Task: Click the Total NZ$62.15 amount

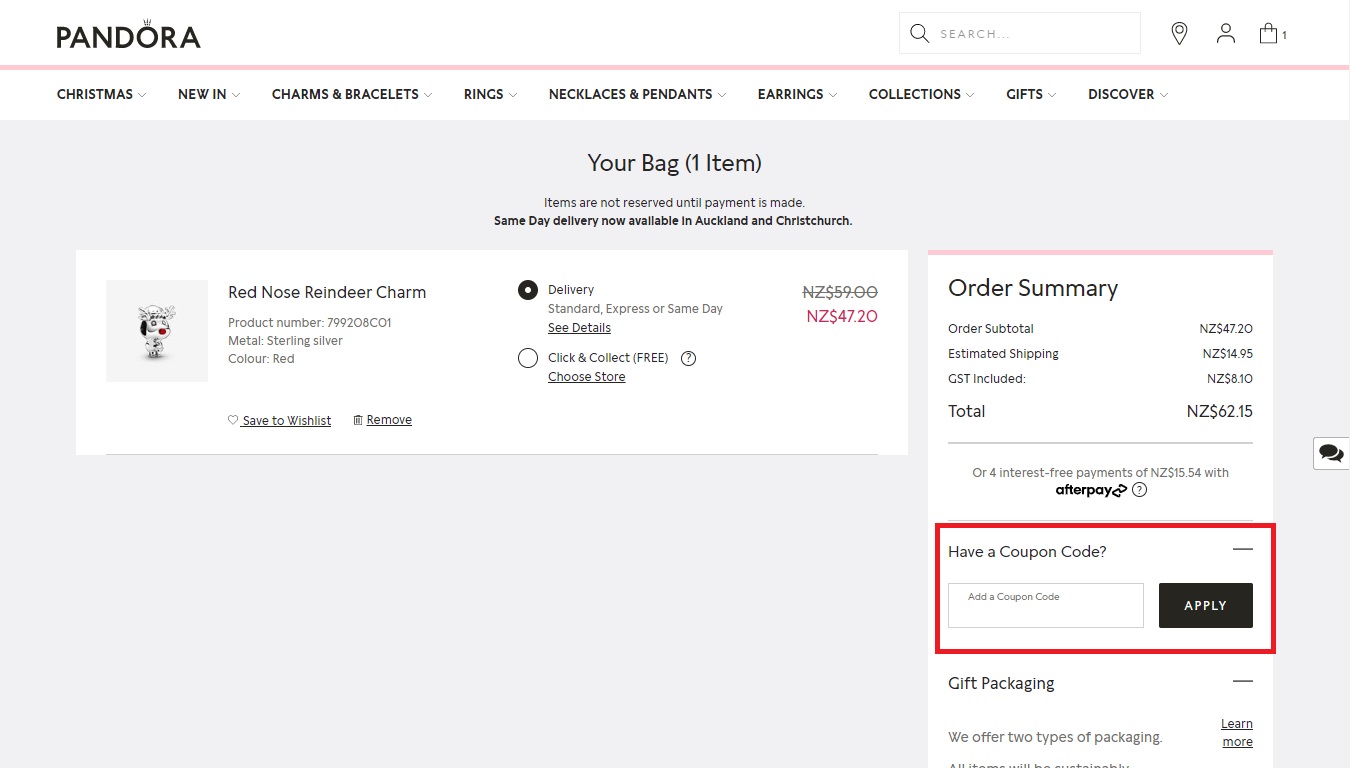Action: [1219, 411]
